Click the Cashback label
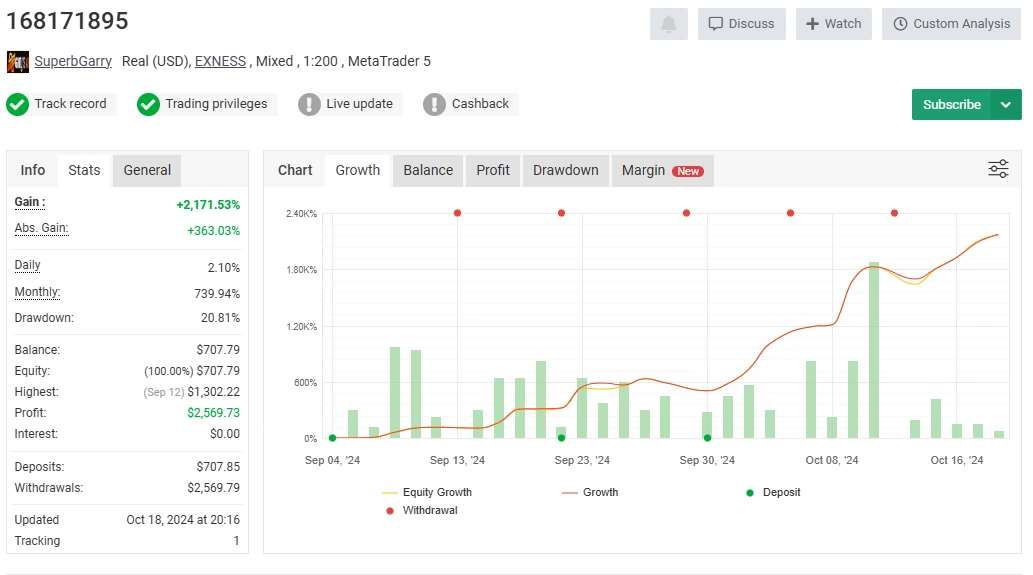Image resolution: width=1033 pixels, height=575 pixels. [480, 104]
